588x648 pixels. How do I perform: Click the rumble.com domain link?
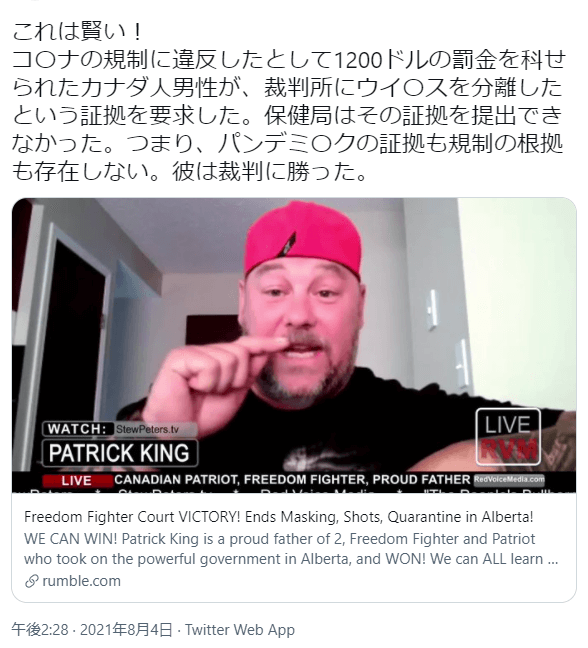pos(81,581)
